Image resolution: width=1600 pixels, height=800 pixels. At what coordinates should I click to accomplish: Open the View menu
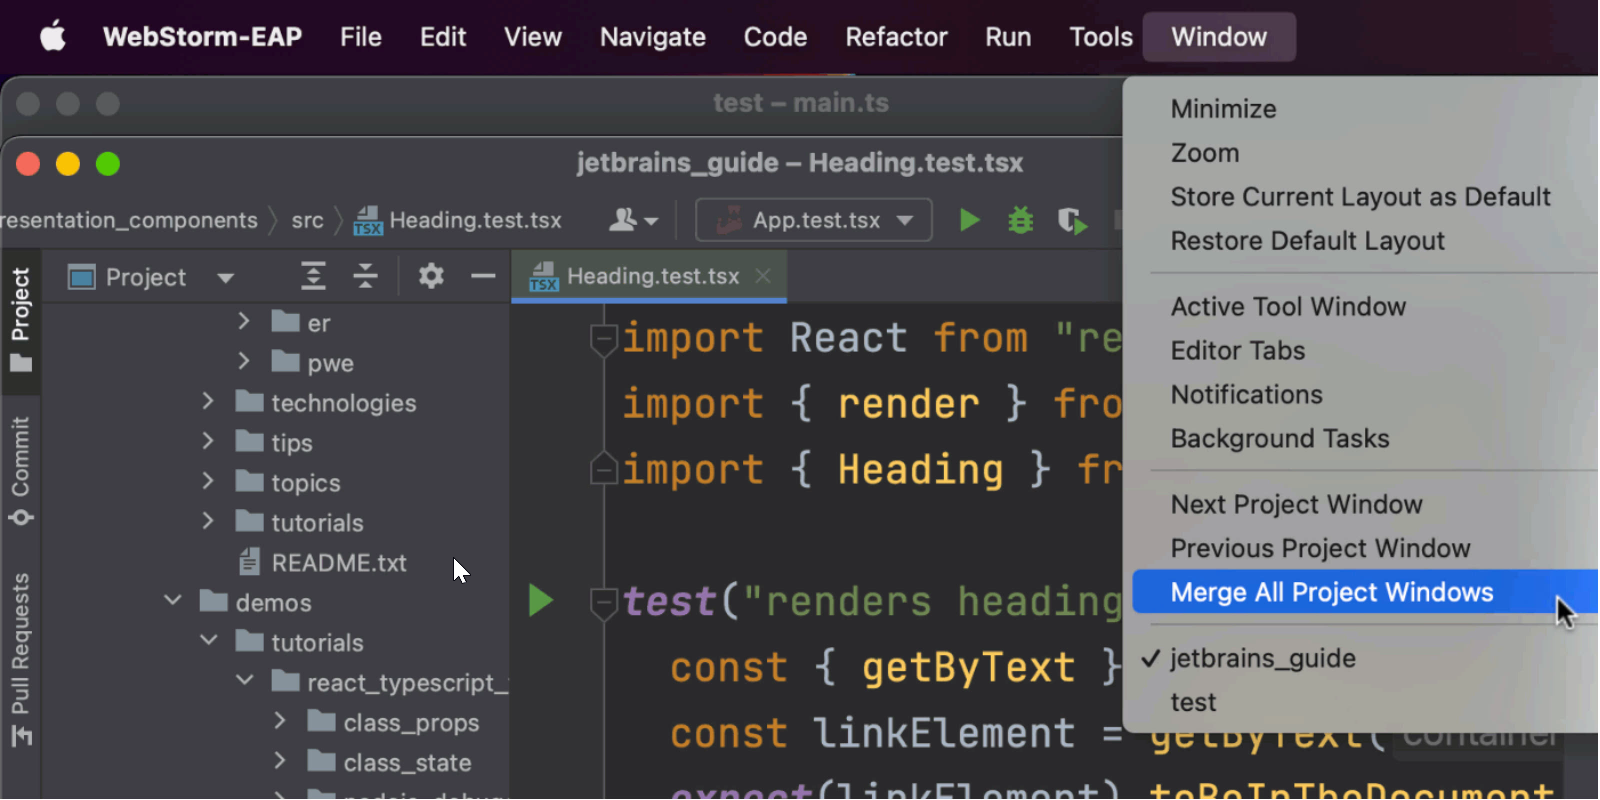[x=533, y=37]
